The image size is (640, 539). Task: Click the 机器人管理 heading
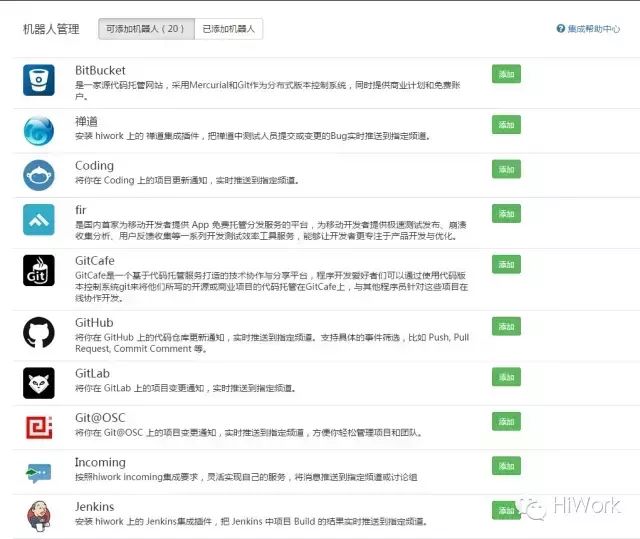point(51,29)
